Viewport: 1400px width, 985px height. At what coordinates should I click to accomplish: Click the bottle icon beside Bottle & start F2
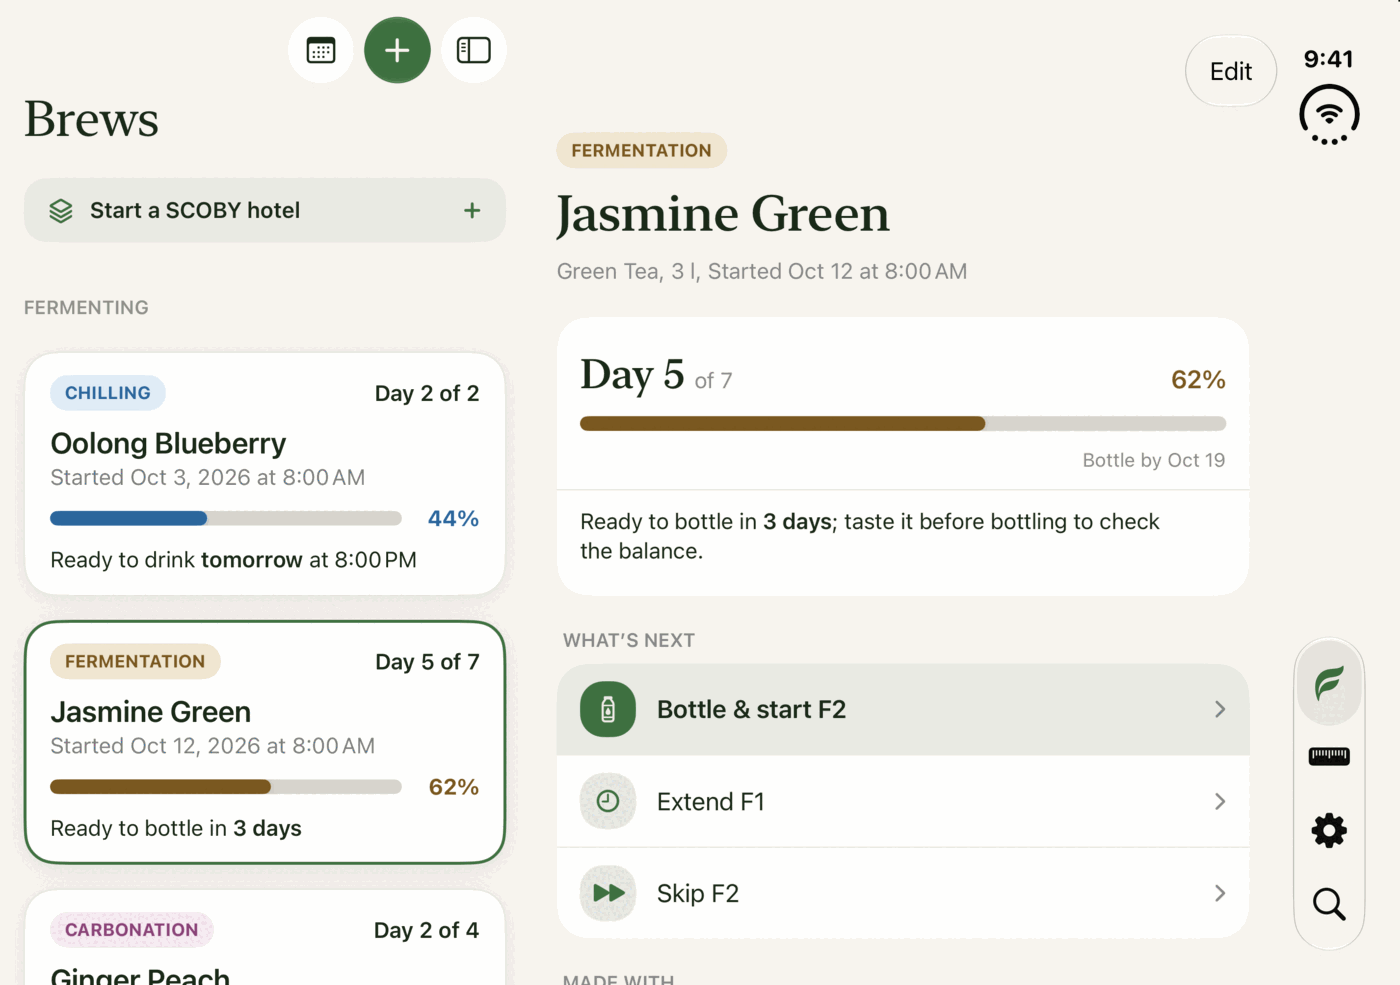click(608, 709)
